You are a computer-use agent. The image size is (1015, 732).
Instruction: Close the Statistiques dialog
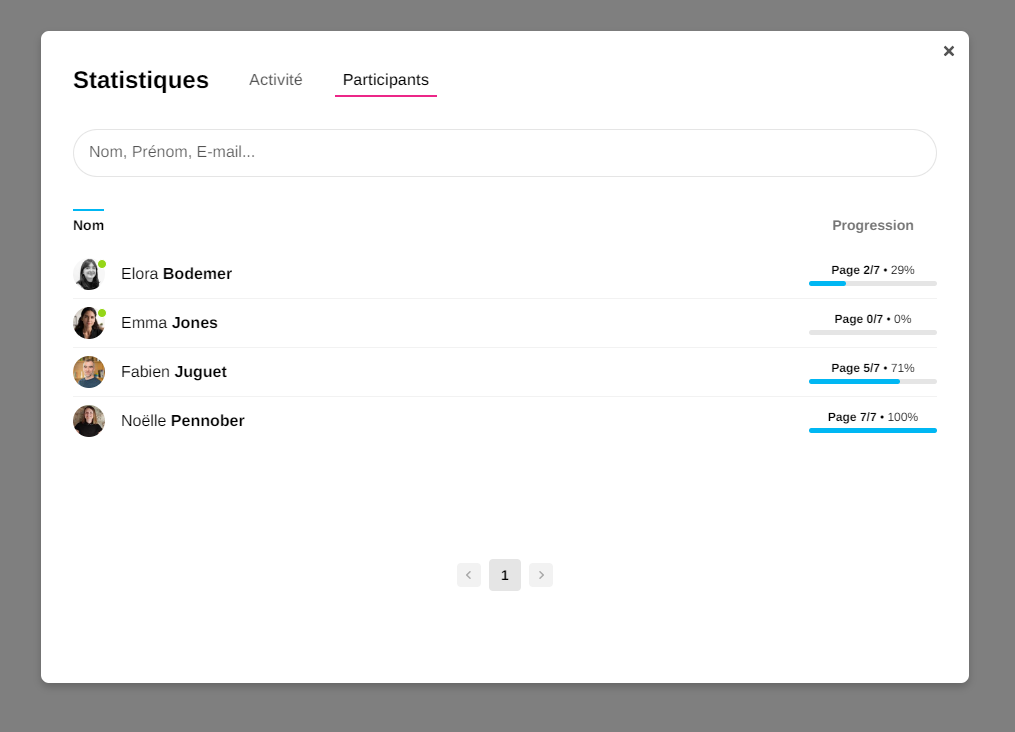click(x=948, y=51)
